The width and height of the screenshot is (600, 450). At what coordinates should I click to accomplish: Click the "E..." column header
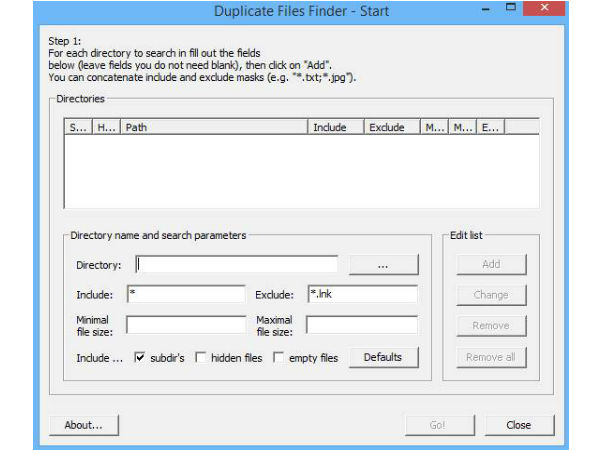coord(491,128)
